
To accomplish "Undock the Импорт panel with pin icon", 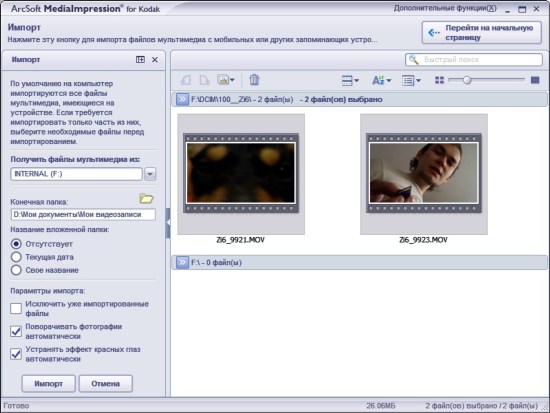I will click(x=140, y=60).
